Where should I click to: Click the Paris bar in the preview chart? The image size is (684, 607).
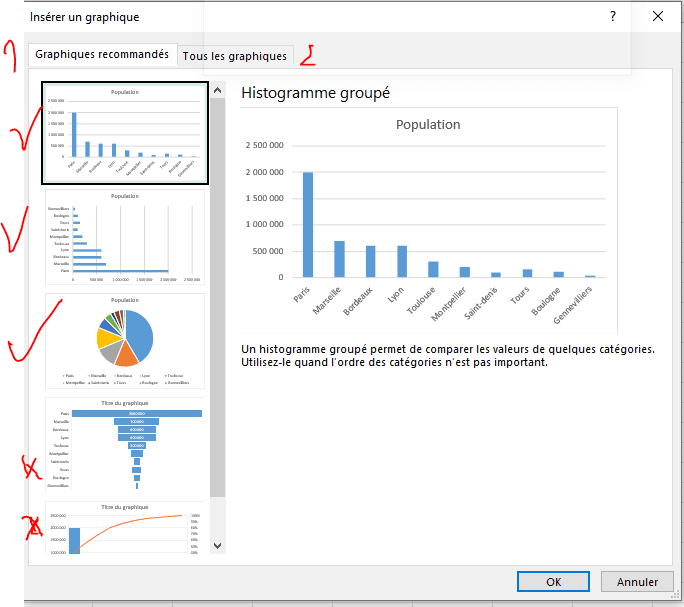pyautogui.click(x=308, y=224)
